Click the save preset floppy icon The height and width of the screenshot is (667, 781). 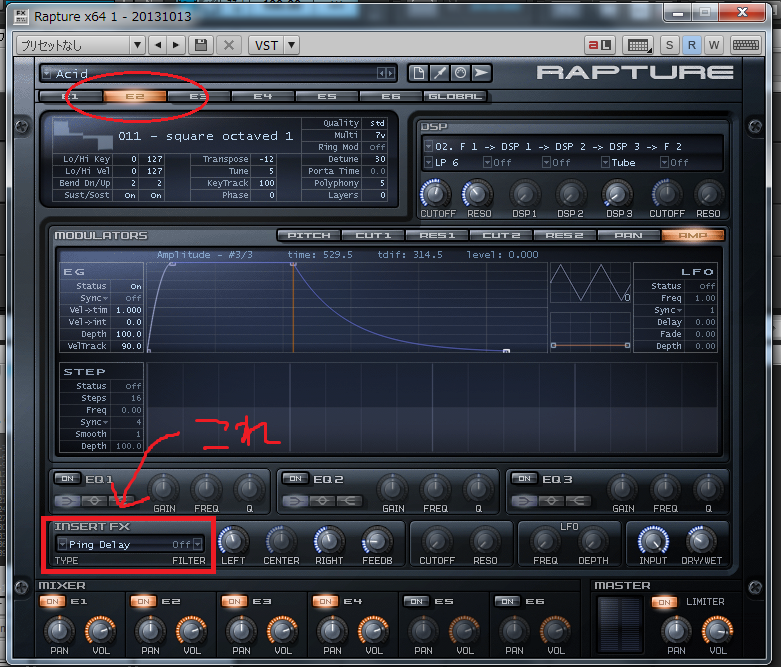201,45
